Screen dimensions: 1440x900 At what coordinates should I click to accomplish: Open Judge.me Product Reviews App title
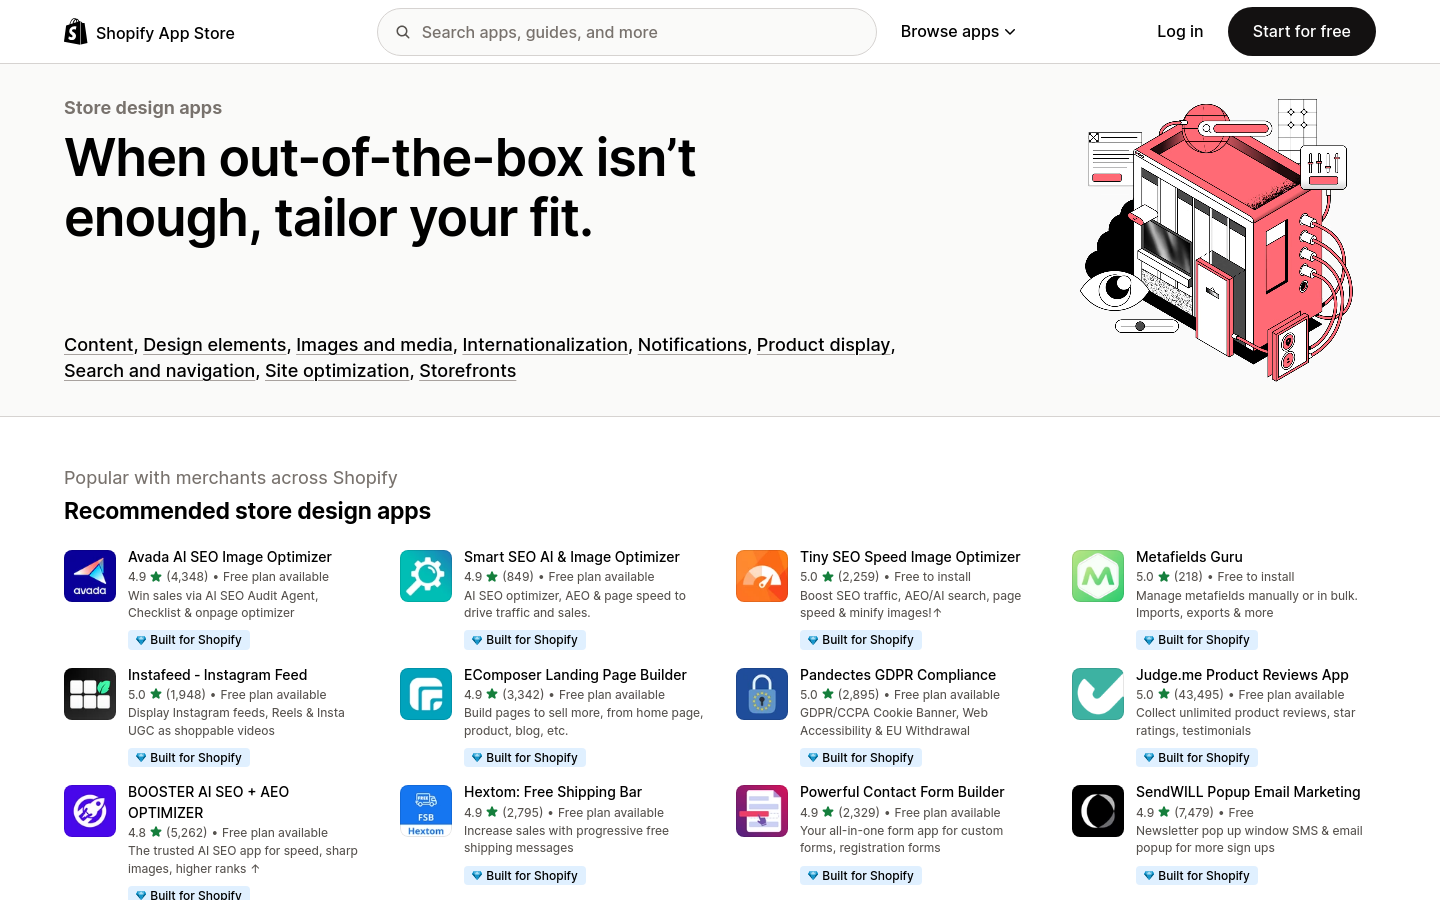click(x=1242, y=675)
